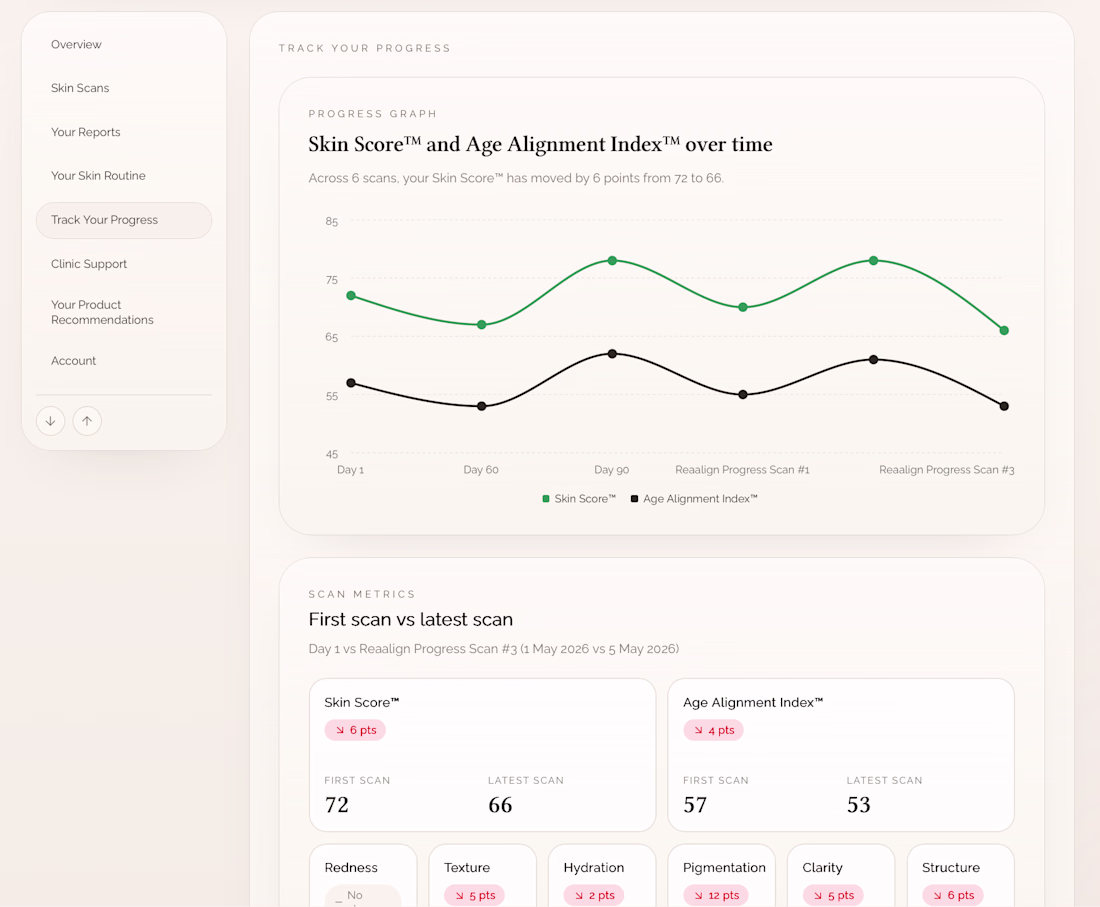Click Skin Score first scan value 72
Image resolution: width=1100 pixels, height=907 pixels.
coord(337,805)
